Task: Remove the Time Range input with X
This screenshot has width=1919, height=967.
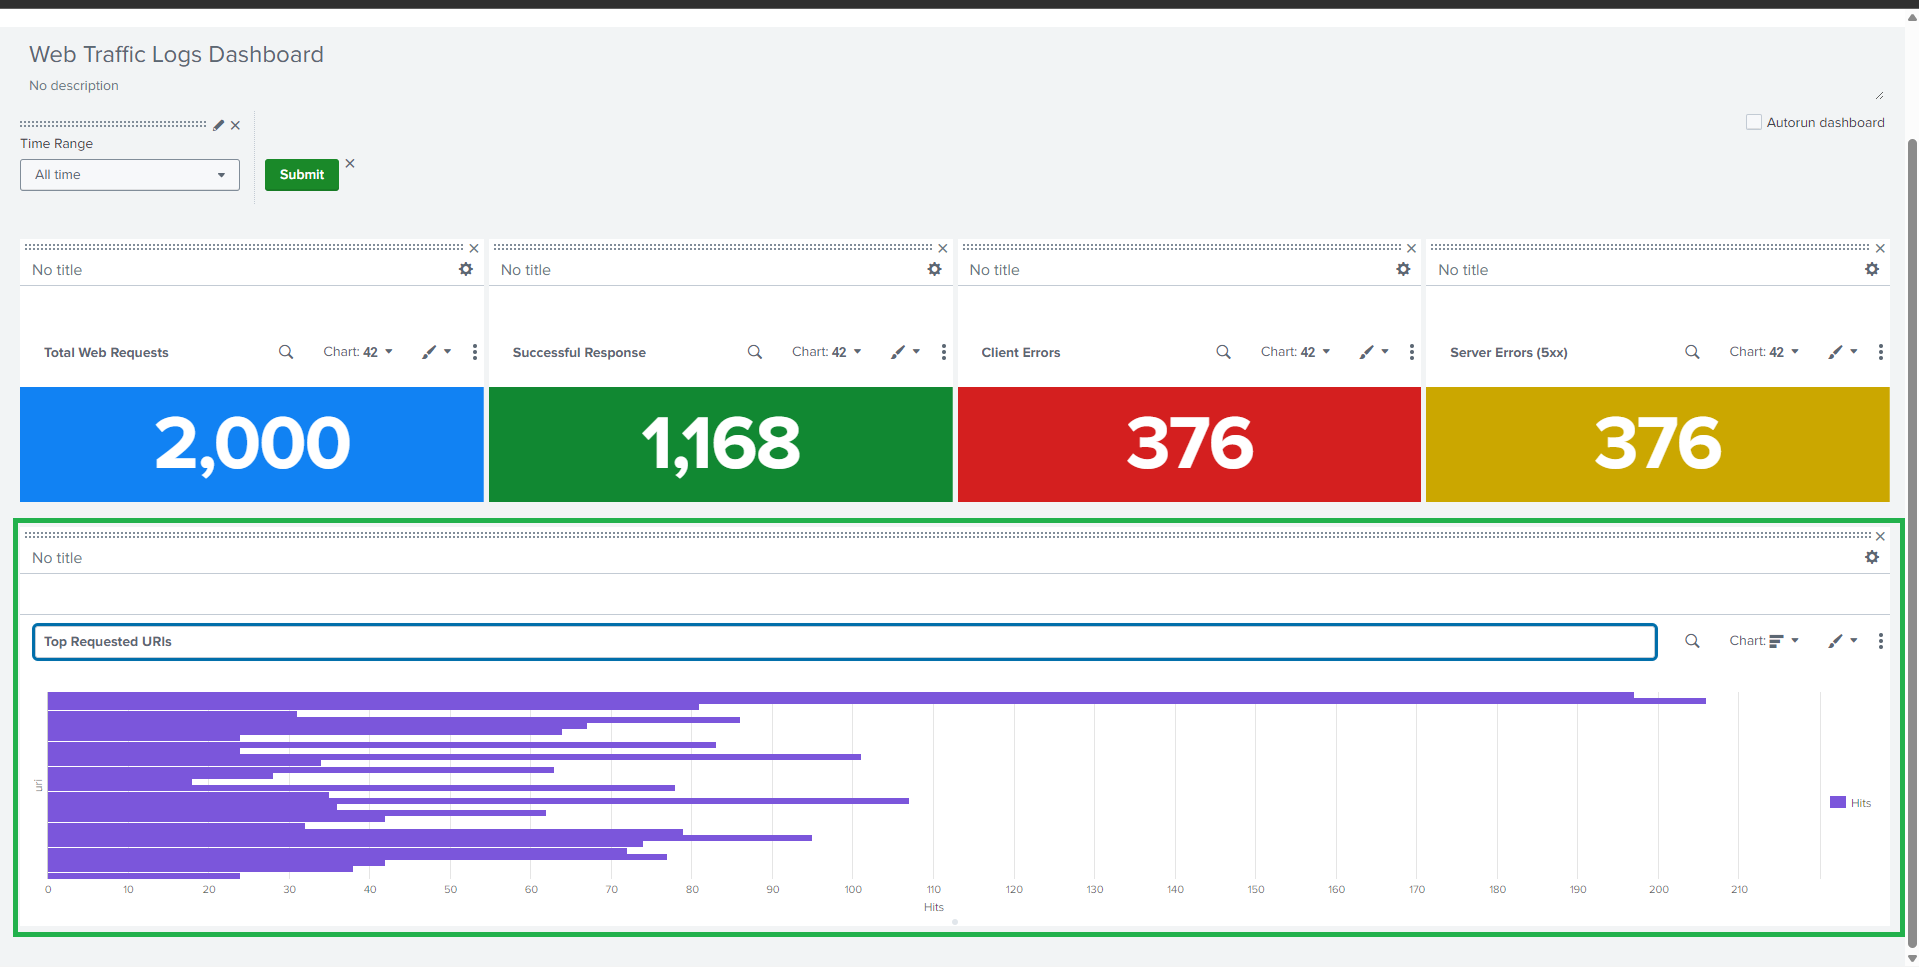Action: (x=235, y=125)
